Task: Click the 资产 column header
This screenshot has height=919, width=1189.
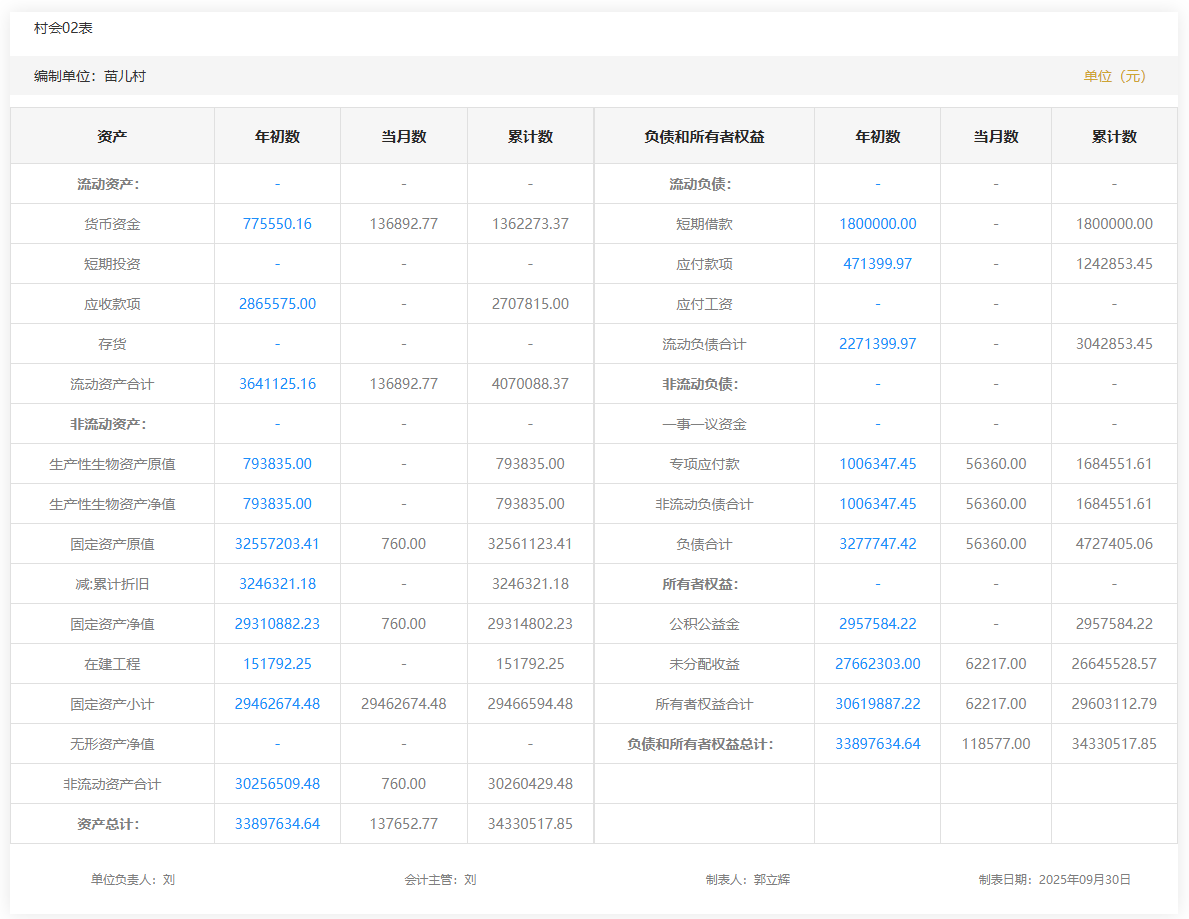Action: 112,137
